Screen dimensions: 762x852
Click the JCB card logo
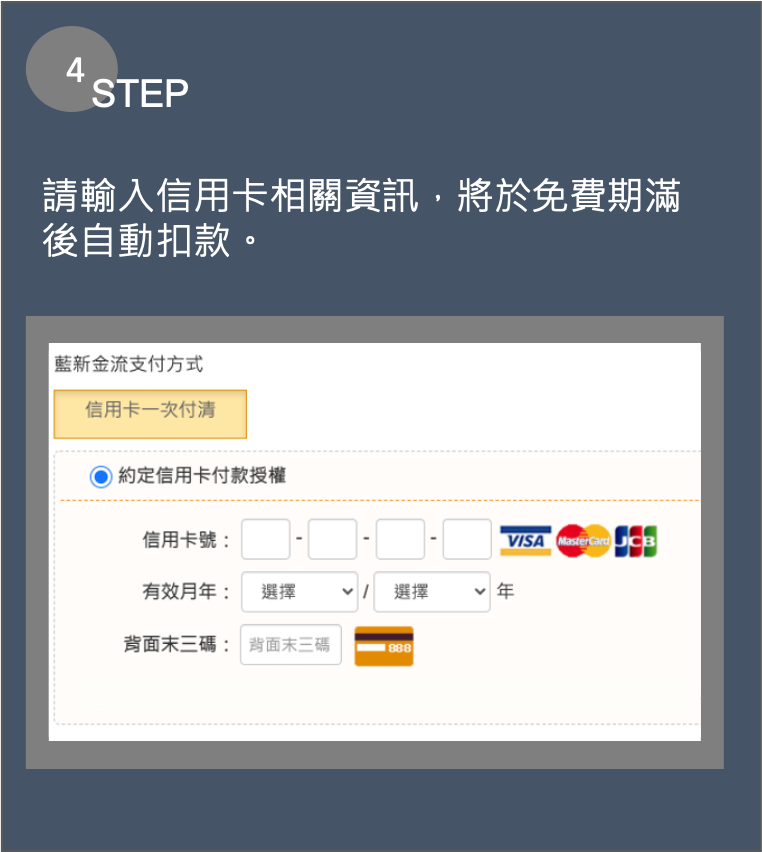(635, 541)
